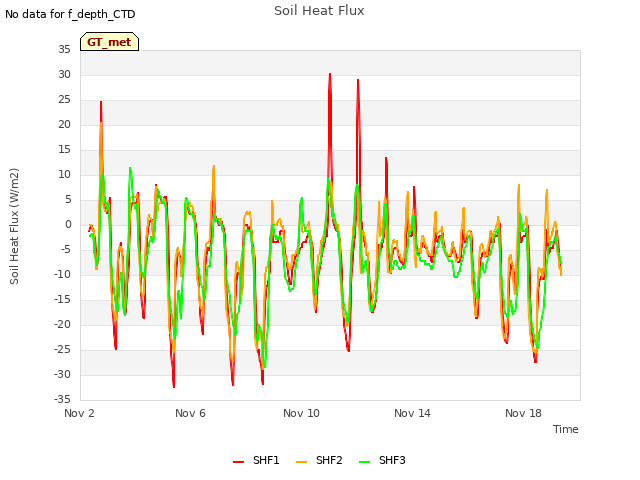Click the Nov 6 x-axis tick label
Viewport: 640px width, 480px height.
click(190, 413)
